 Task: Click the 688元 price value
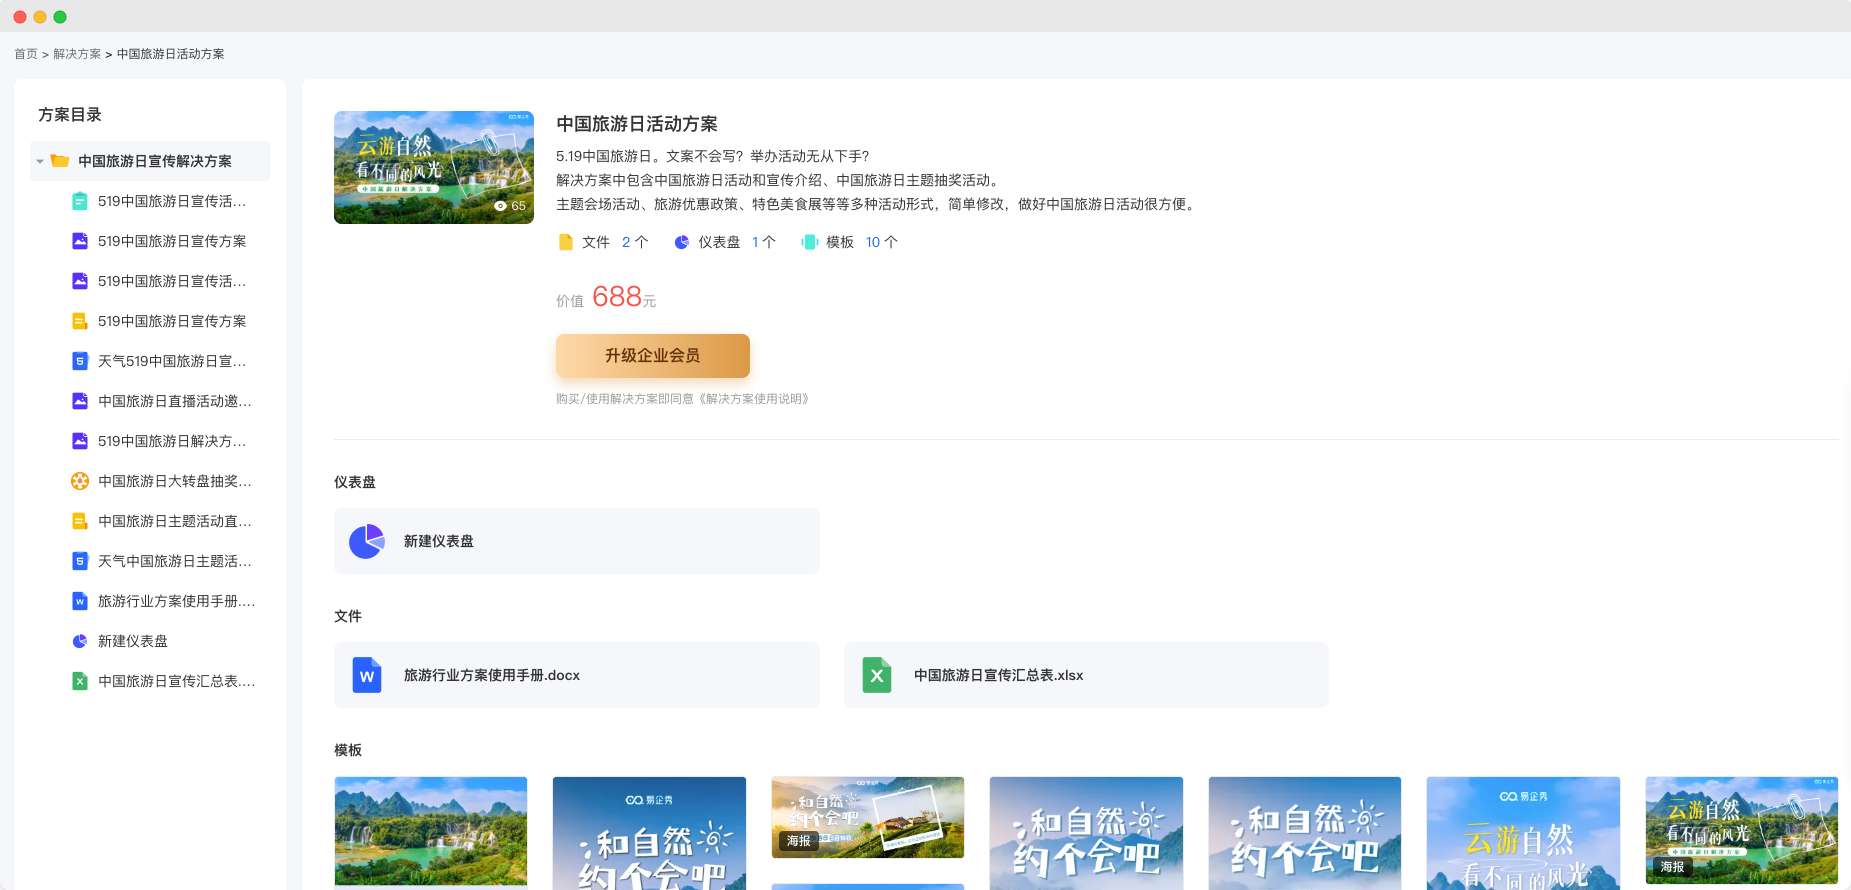[624, 296]
